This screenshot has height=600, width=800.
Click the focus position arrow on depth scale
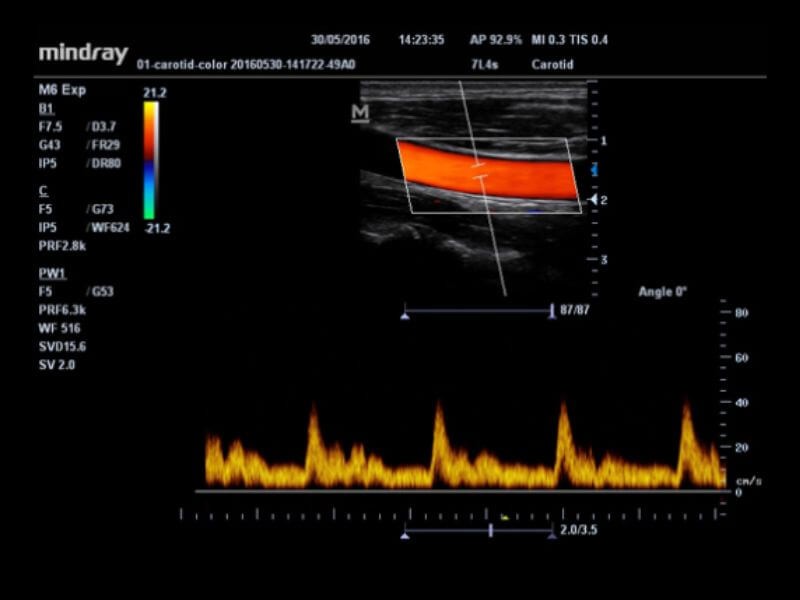tap(592, 200)
